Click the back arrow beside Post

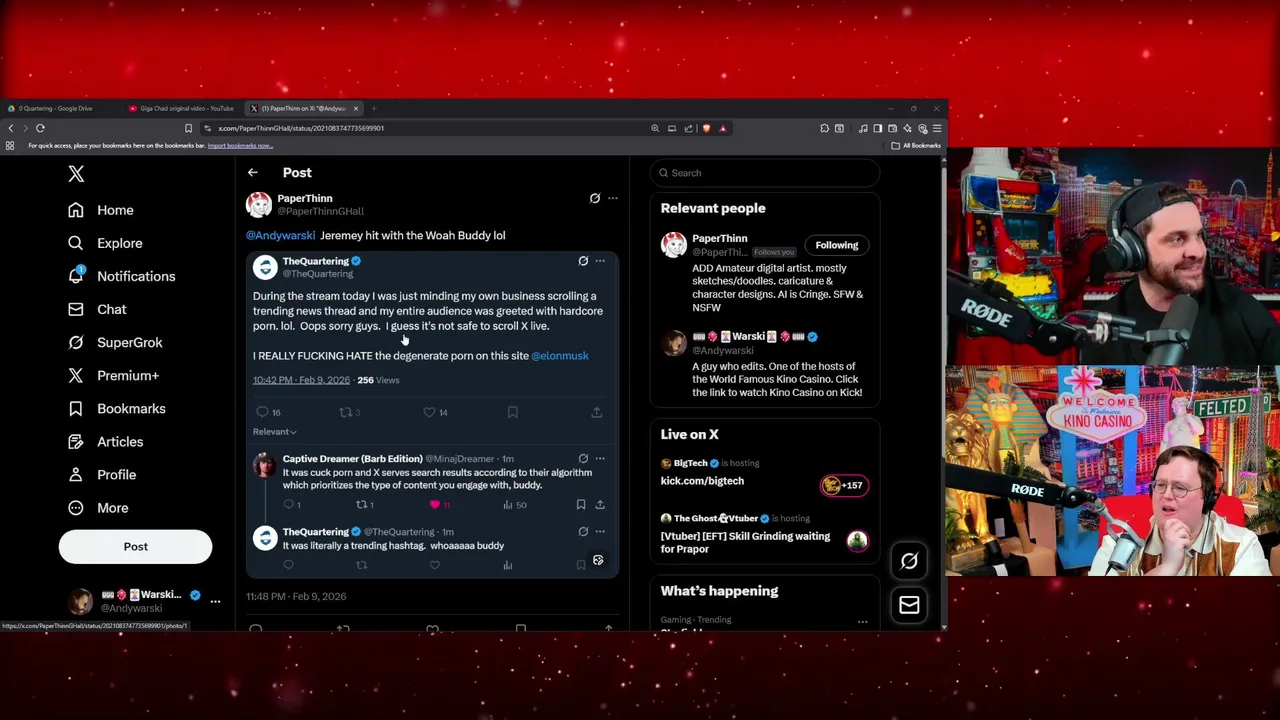pyautogui.click(x=253, y=173)
